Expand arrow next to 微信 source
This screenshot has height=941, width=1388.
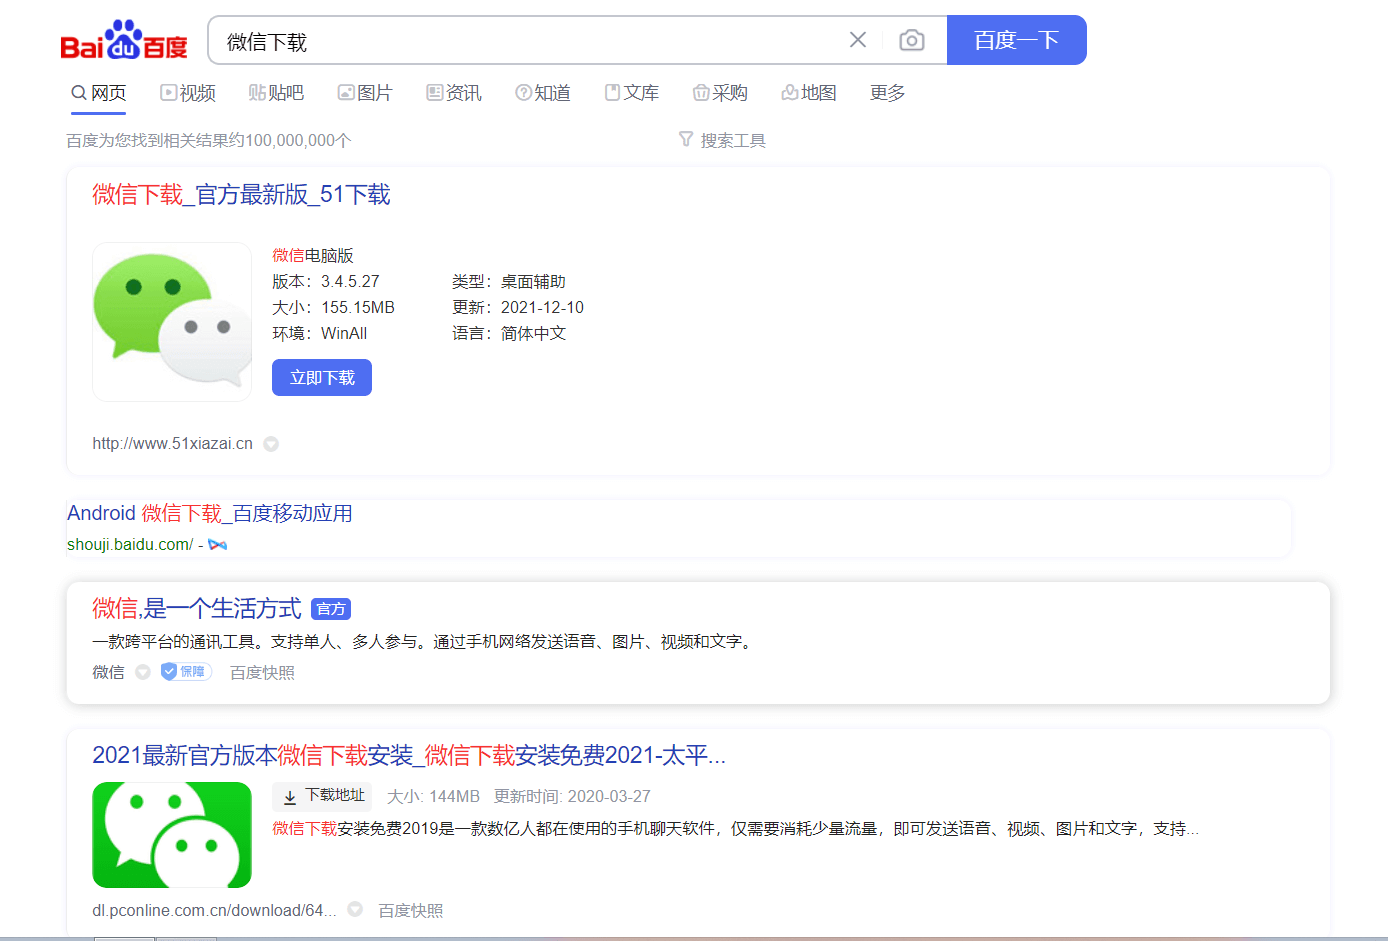click(143, 672)
